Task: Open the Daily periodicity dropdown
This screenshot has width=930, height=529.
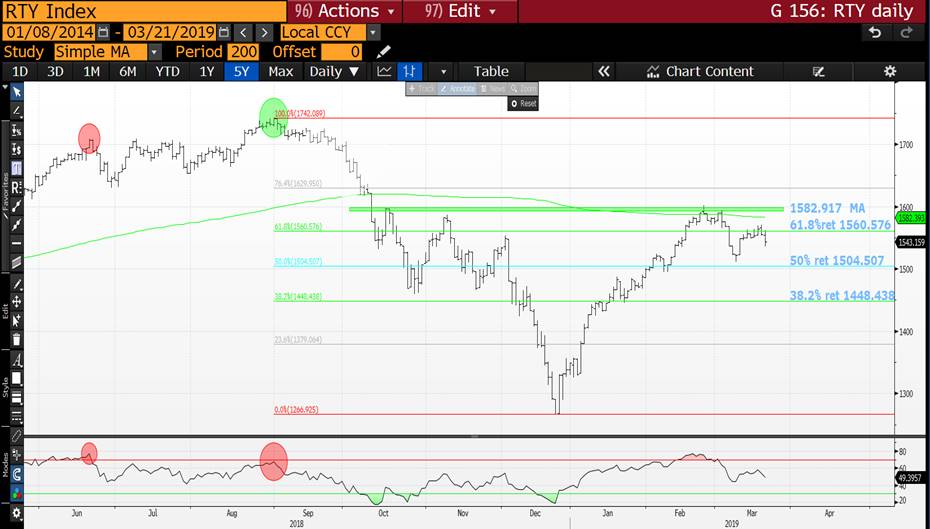Action: (x=334, y=71)
